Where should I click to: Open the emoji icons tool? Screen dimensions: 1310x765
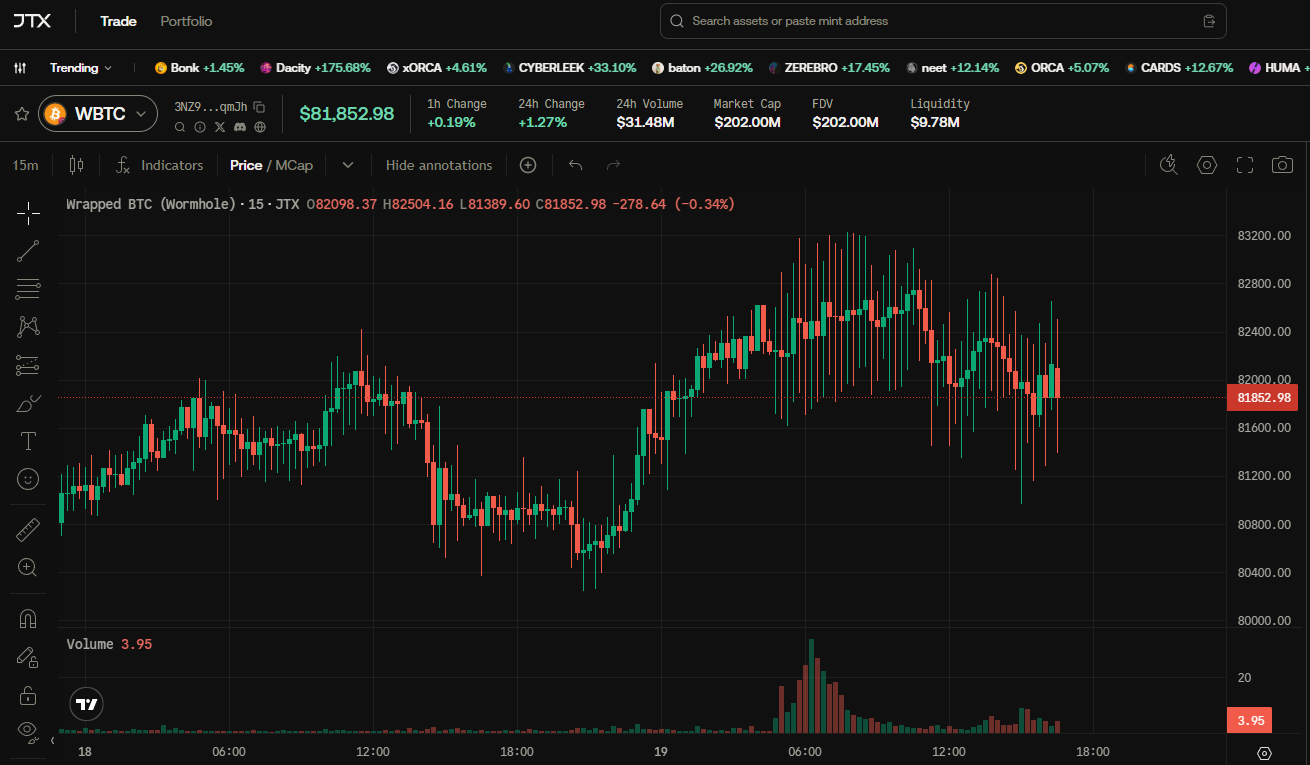[x=28, y=479]
